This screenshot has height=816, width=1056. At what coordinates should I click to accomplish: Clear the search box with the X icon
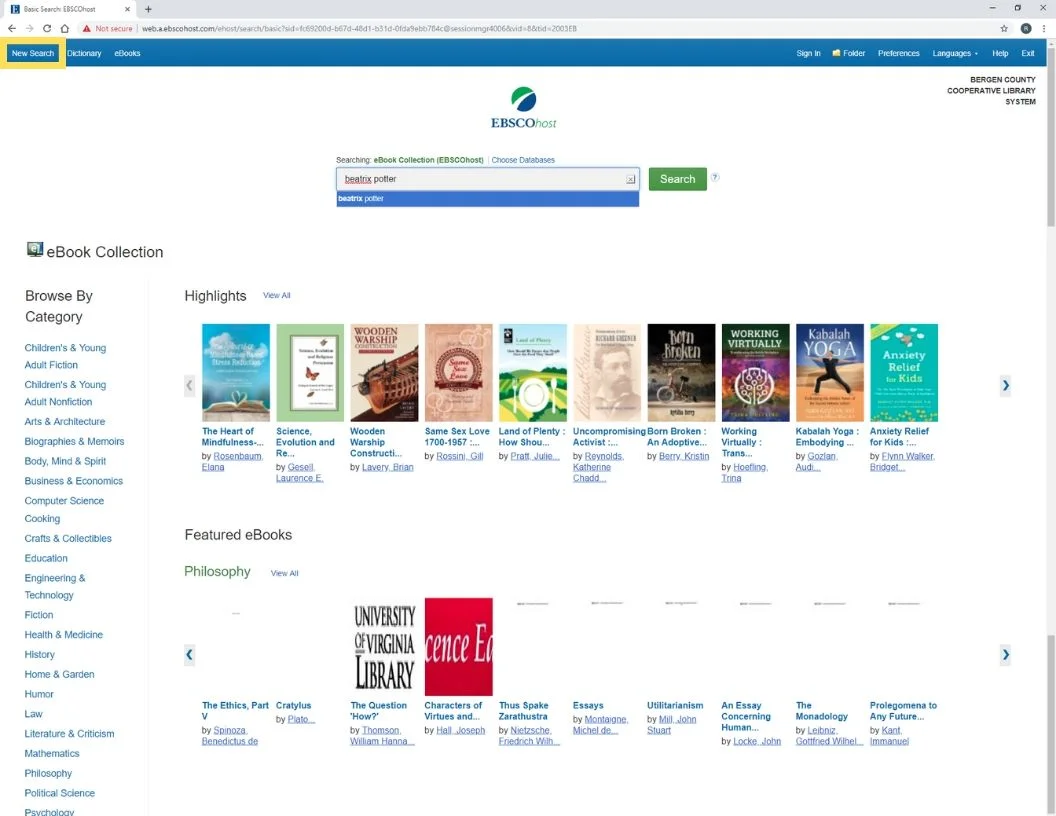coord(630,179)
